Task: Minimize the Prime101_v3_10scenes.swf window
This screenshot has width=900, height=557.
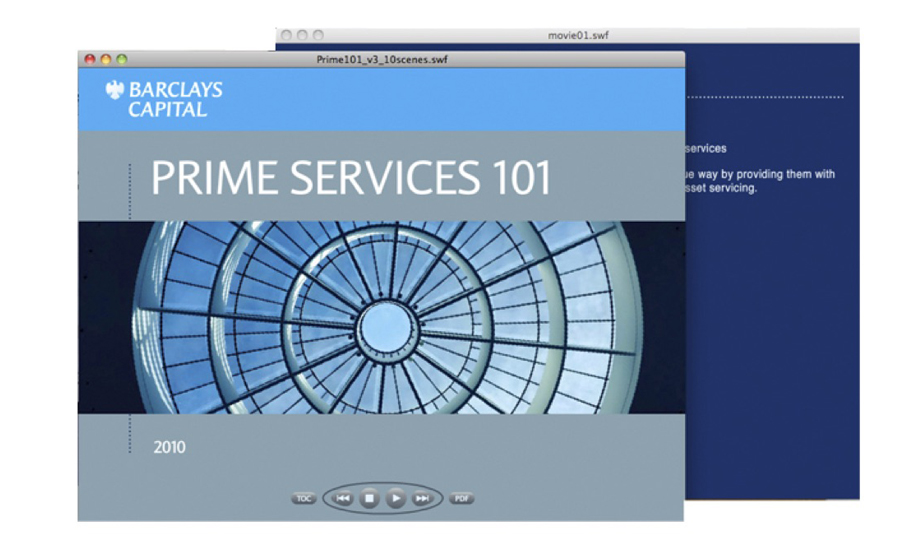Action: (x=106, y=60)
